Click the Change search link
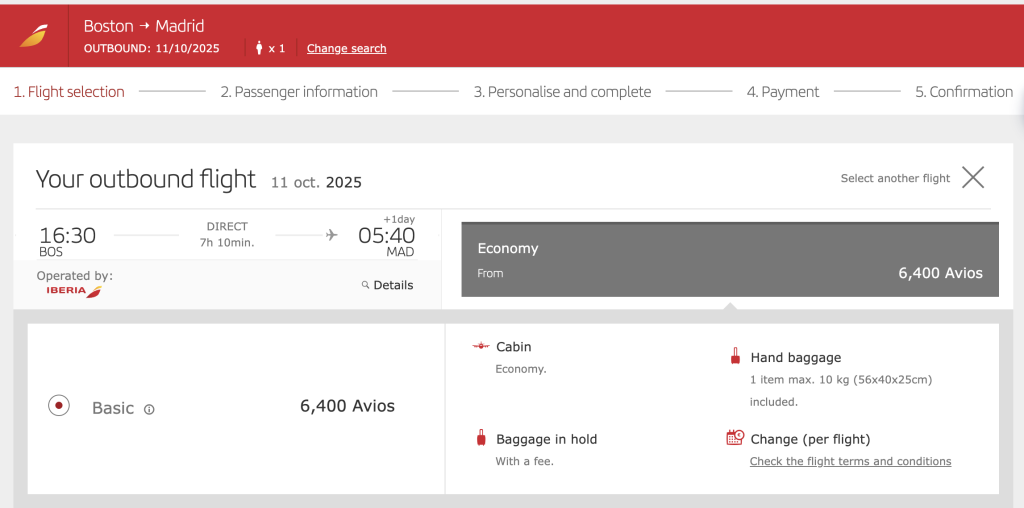The image size is (1024, 508). coord(347,48)
